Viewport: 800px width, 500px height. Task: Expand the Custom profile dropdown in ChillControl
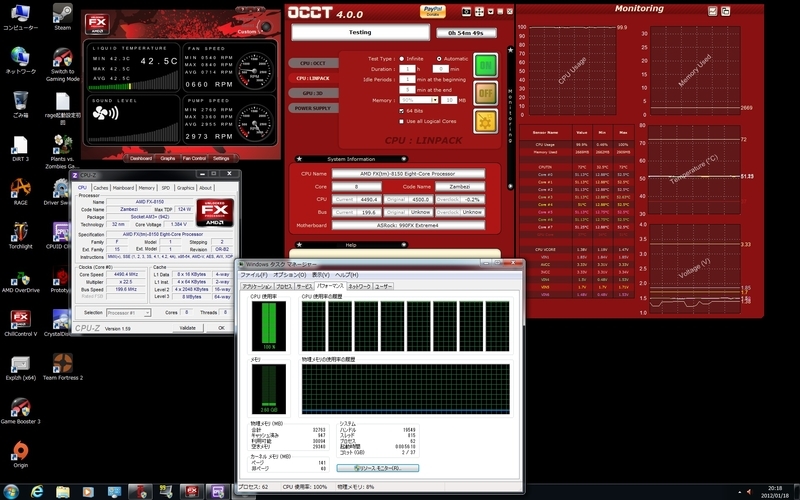coord(248,31)
